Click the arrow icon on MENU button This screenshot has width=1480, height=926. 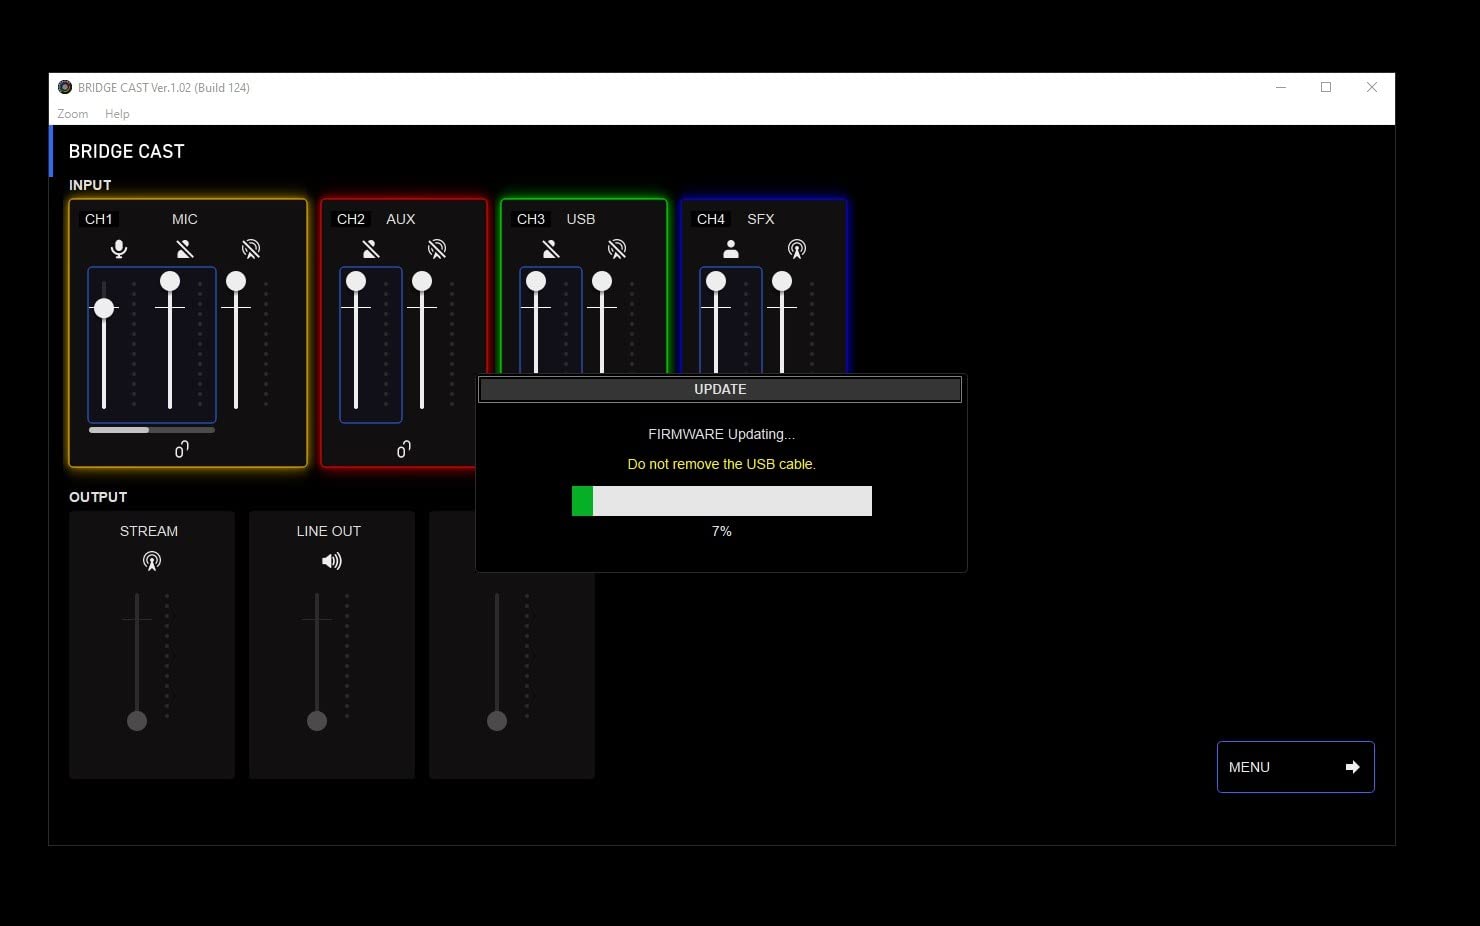point(1352,767)
